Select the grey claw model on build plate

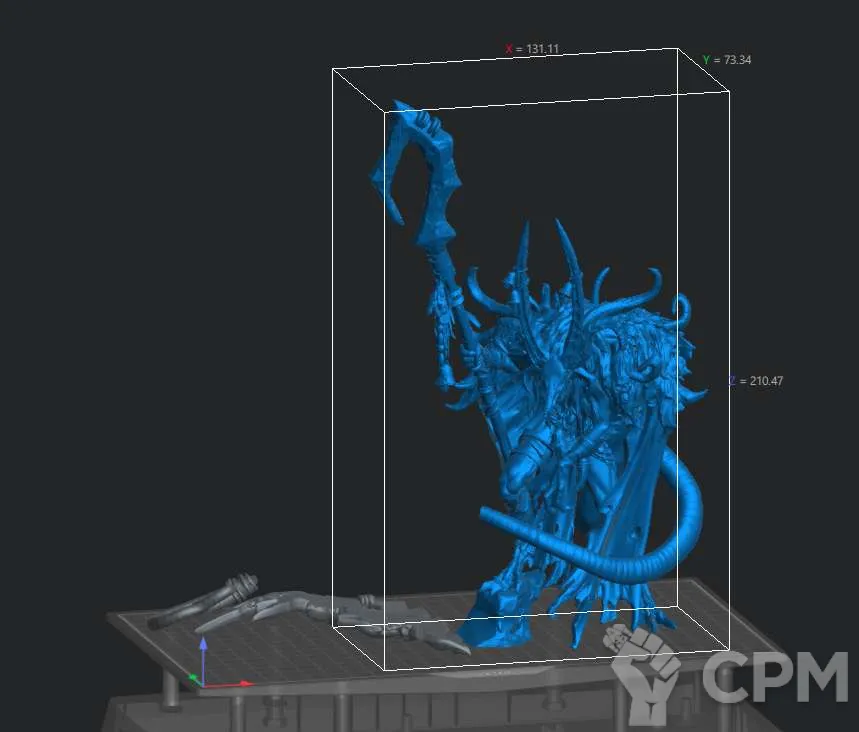(300, 610)
